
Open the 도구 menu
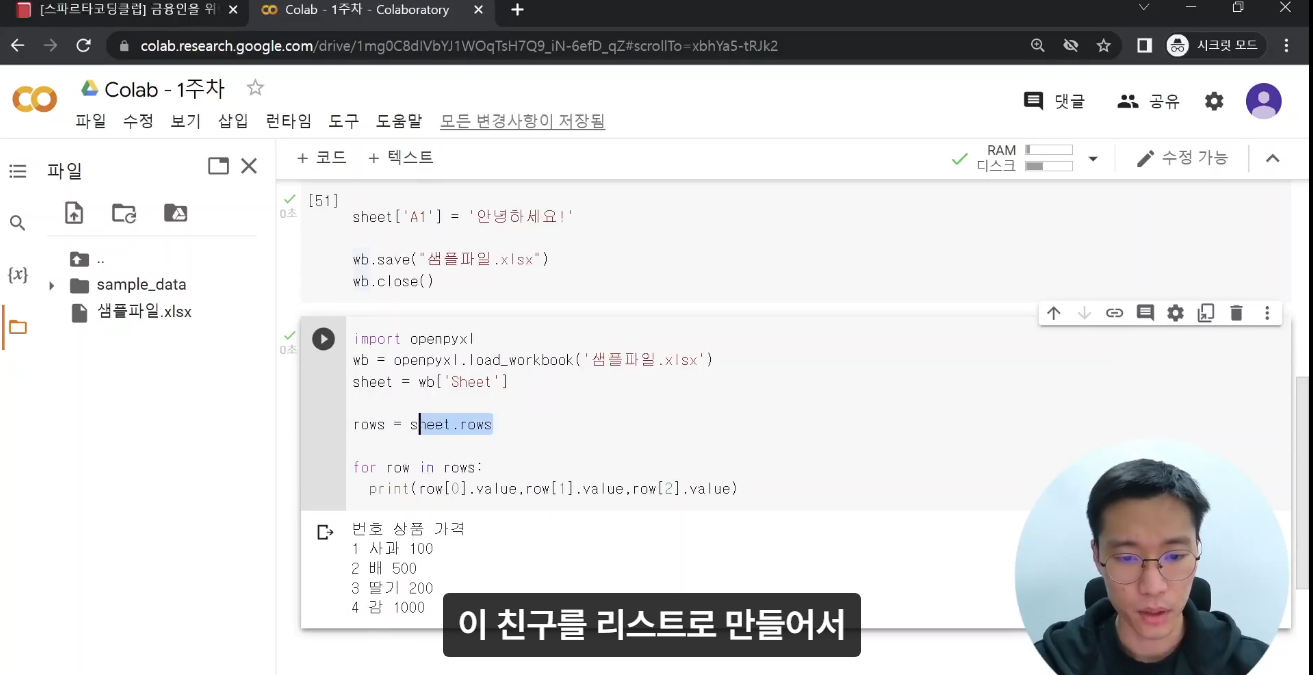(344, 121)
